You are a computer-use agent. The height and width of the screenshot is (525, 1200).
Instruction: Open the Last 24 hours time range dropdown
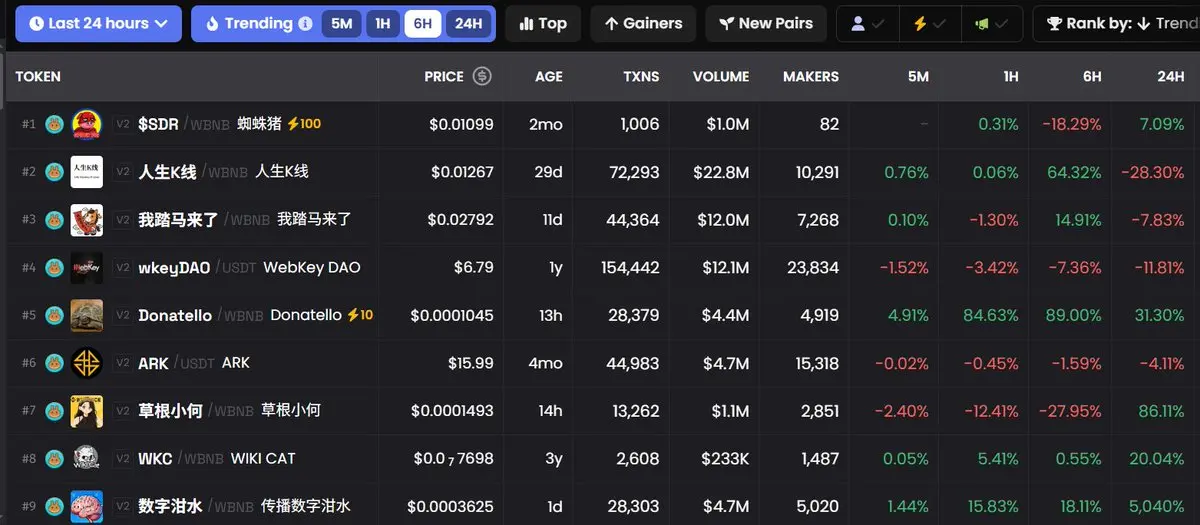(x=98, y=23)
